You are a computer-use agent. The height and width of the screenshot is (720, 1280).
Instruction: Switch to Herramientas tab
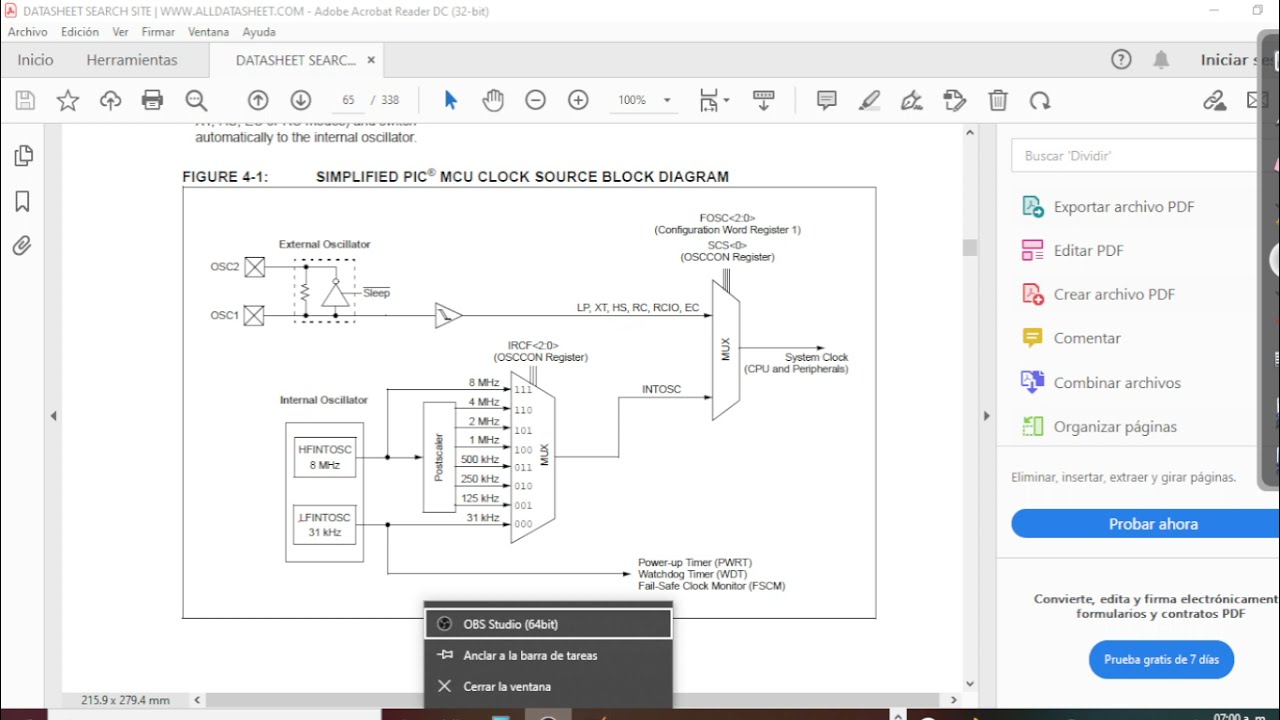(x=132, y=60)
